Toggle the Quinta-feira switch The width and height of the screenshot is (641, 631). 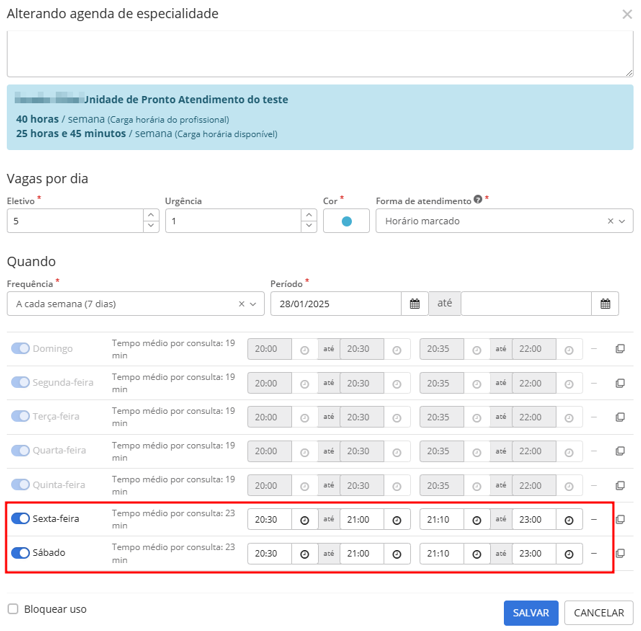[20, 484]
